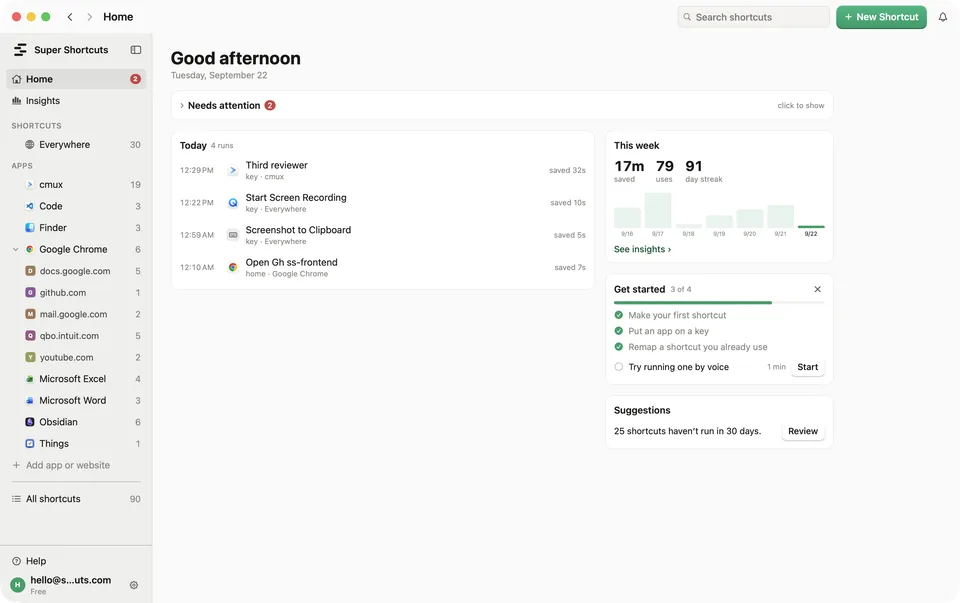Click the 79 uses stat
The image size is (960, 603).
click(664, 171)
